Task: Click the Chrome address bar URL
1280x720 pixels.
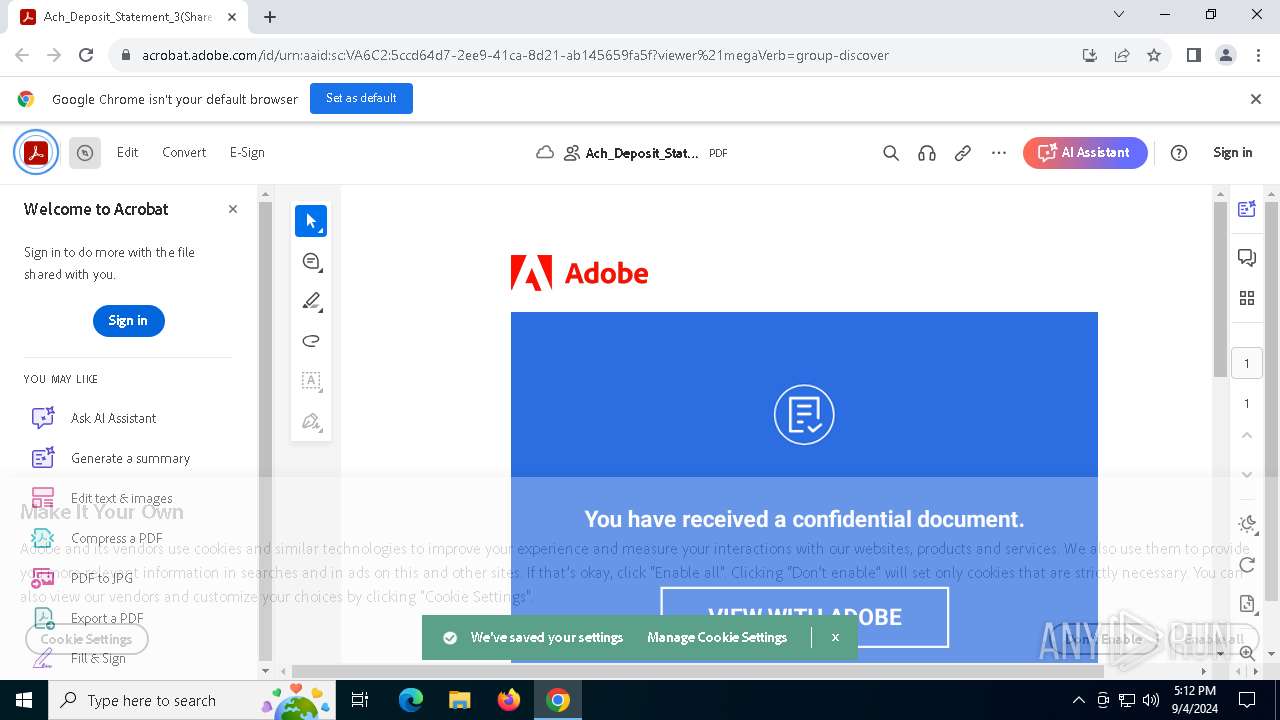Action: pyautogui.click(x=515, y=55)
